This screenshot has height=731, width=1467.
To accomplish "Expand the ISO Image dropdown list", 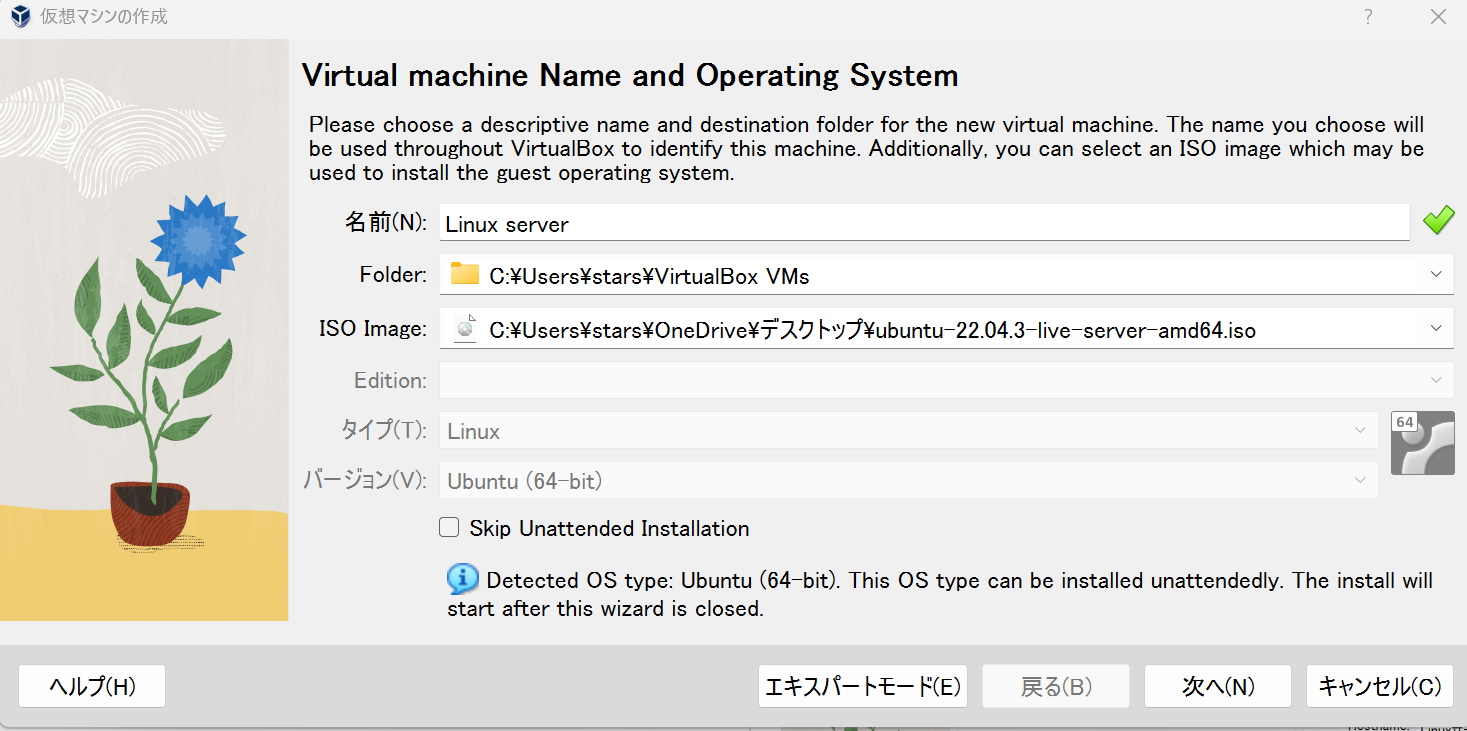I will (1436, 328).
